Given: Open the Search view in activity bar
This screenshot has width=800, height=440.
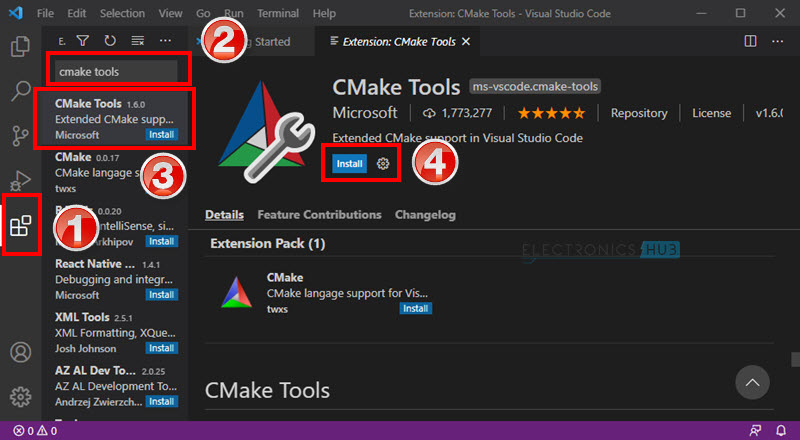Looking at the screenshot, I should [20, 91].
